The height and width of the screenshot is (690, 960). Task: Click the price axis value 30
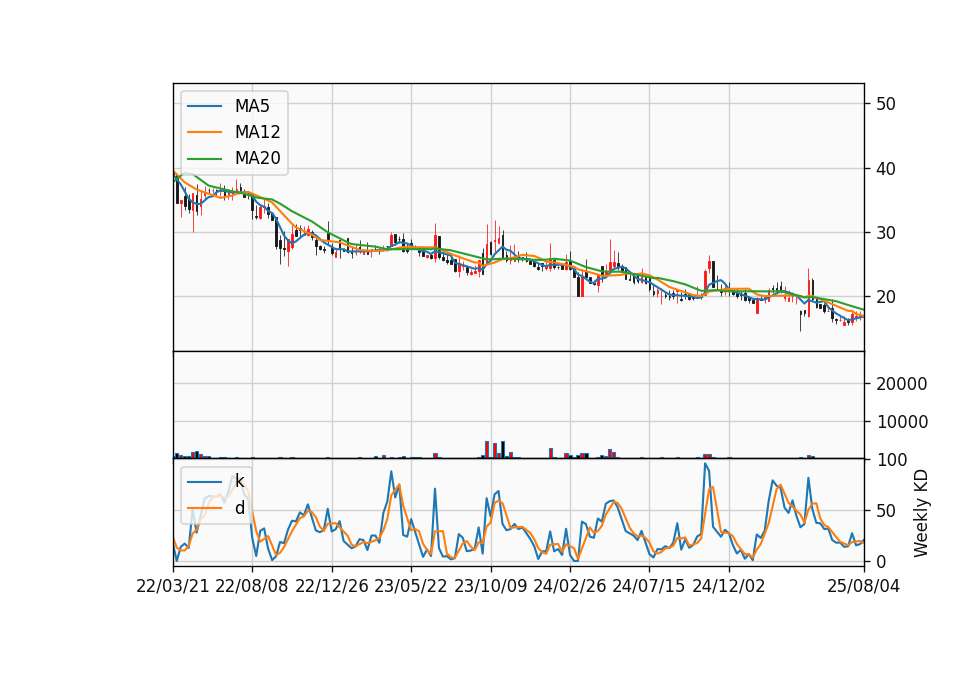click(886, 233)
